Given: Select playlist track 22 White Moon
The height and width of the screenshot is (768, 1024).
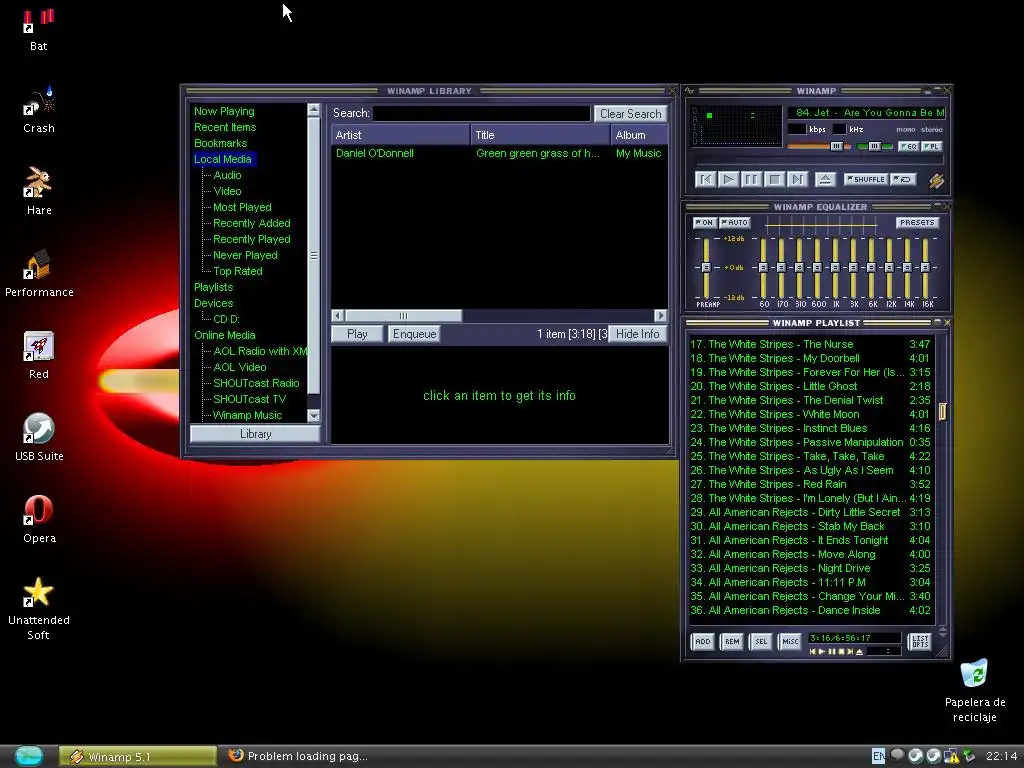Looking at the screenshot, I should pos(810,414).
